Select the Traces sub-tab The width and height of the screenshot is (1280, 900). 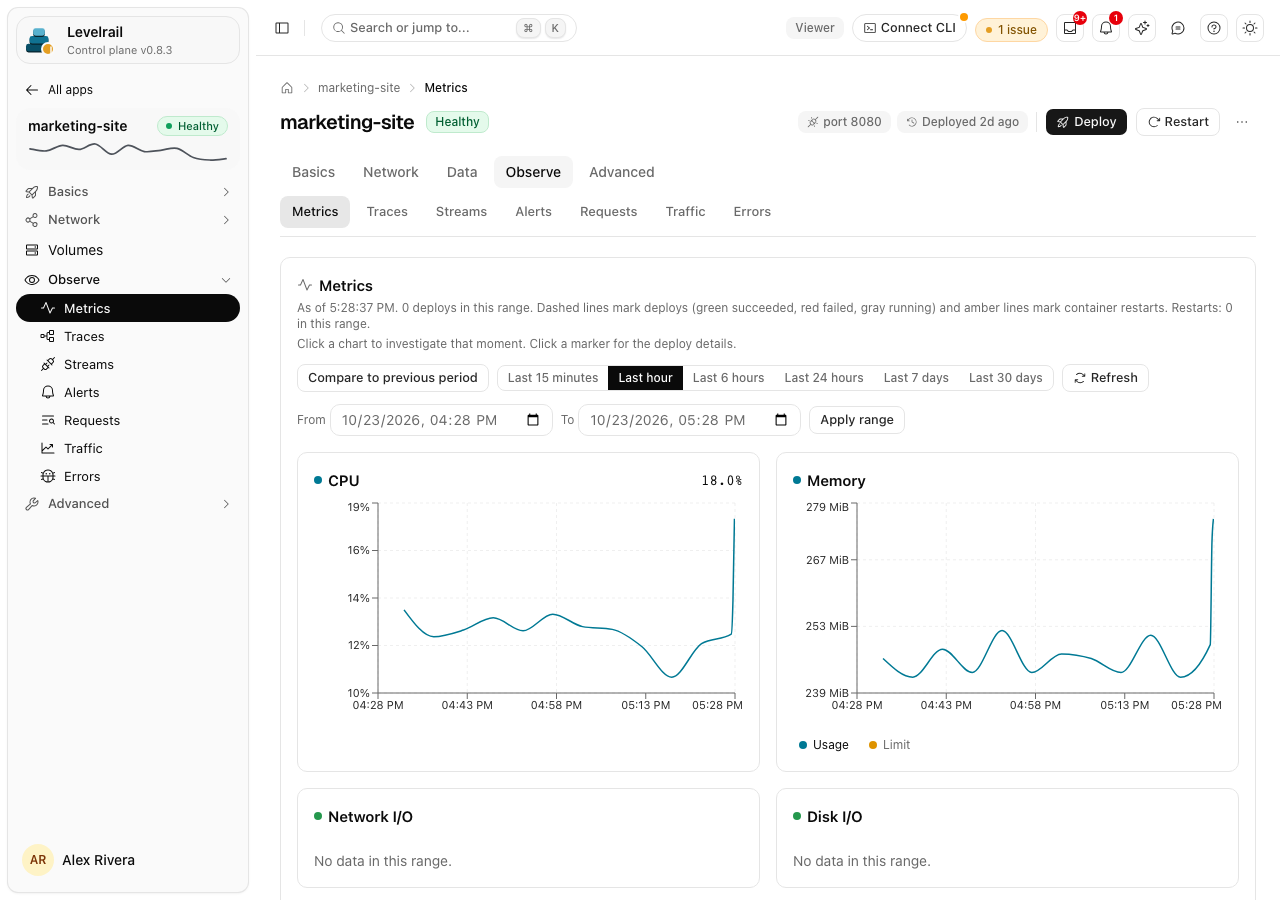point(387,212)
